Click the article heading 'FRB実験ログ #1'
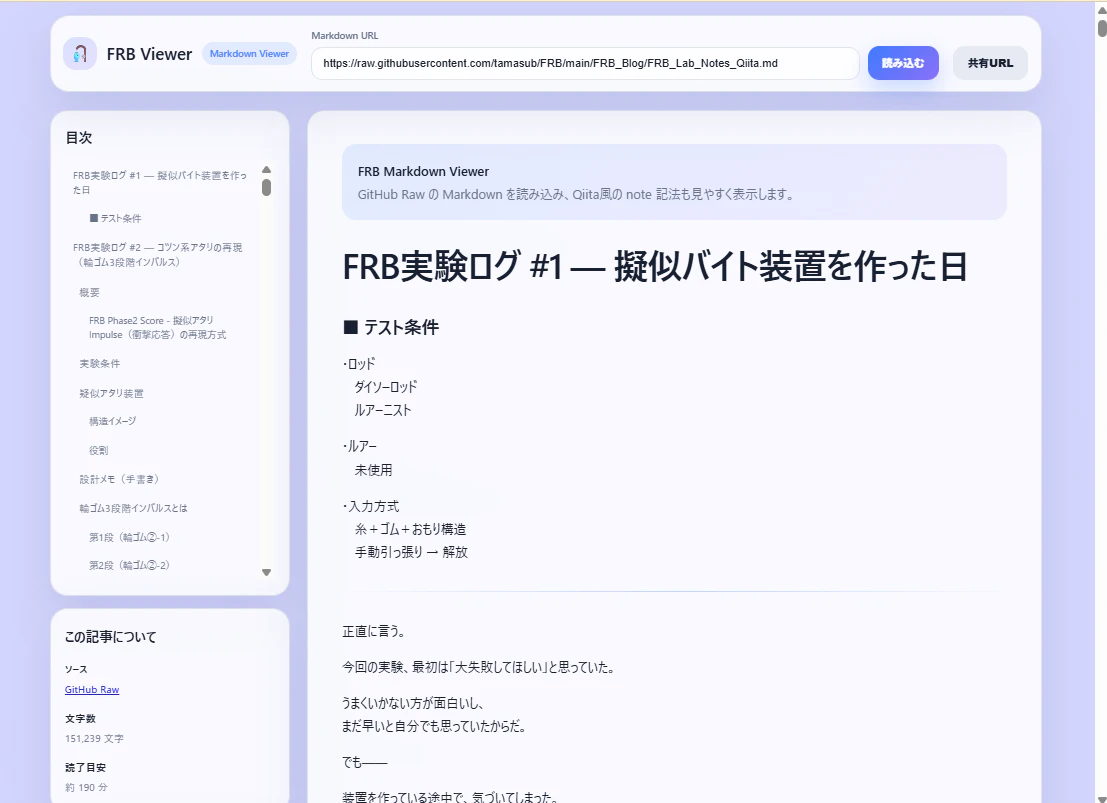The height and width of the screenshot is (803, 1107). (654, 267)
